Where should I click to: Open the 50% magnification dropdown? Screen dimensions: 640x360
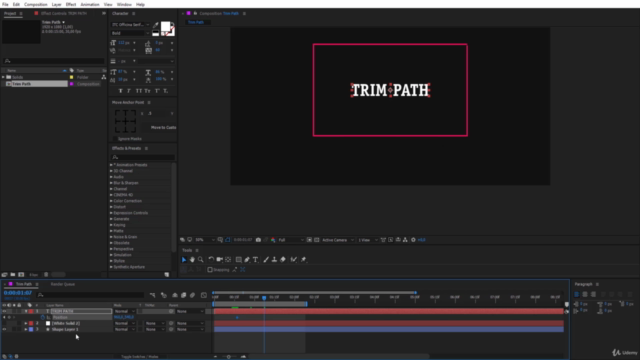click(x=204, y=240)
